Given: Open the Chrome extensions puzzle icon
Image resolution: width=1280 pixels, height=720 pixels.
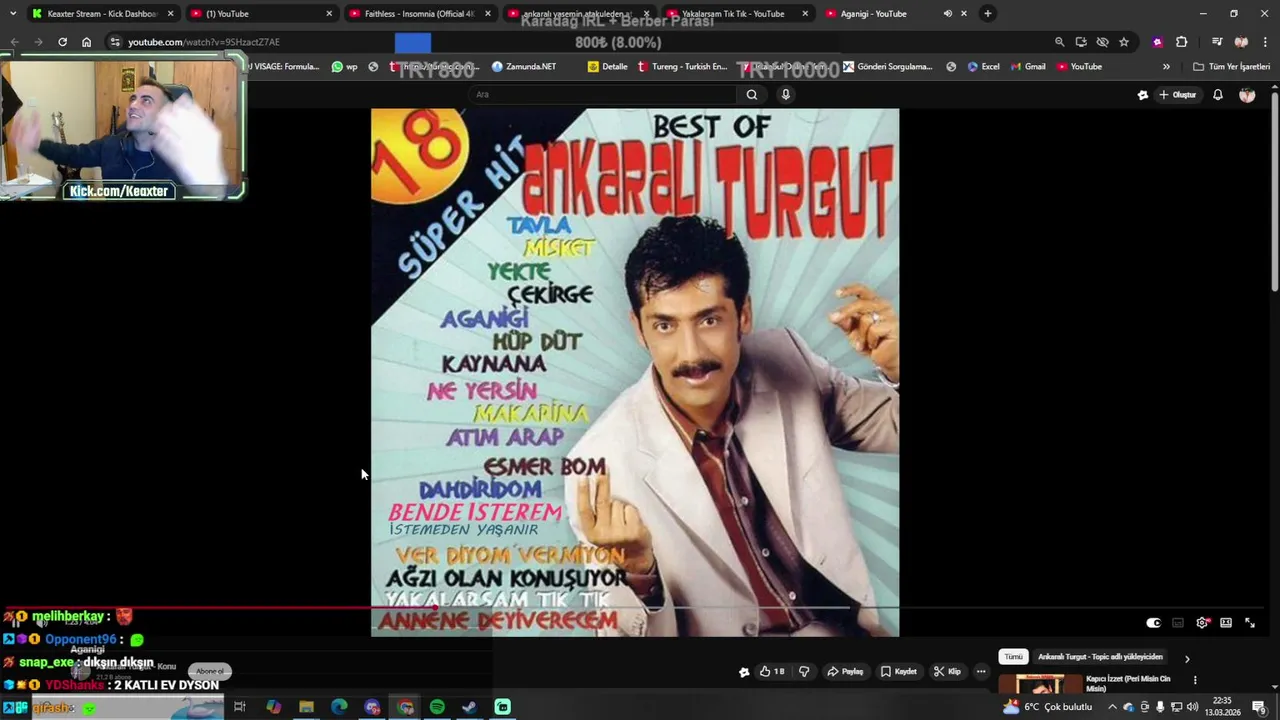Looking at the screenshot, I should tap(1181, 42).
